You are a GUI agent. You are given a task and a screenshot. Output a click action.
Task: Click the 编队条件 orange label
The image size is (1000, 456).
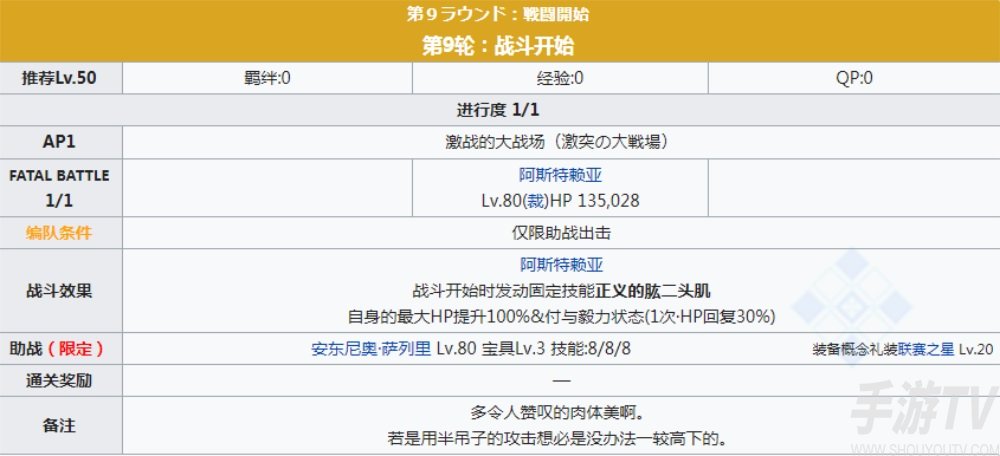tap(59, 233)
